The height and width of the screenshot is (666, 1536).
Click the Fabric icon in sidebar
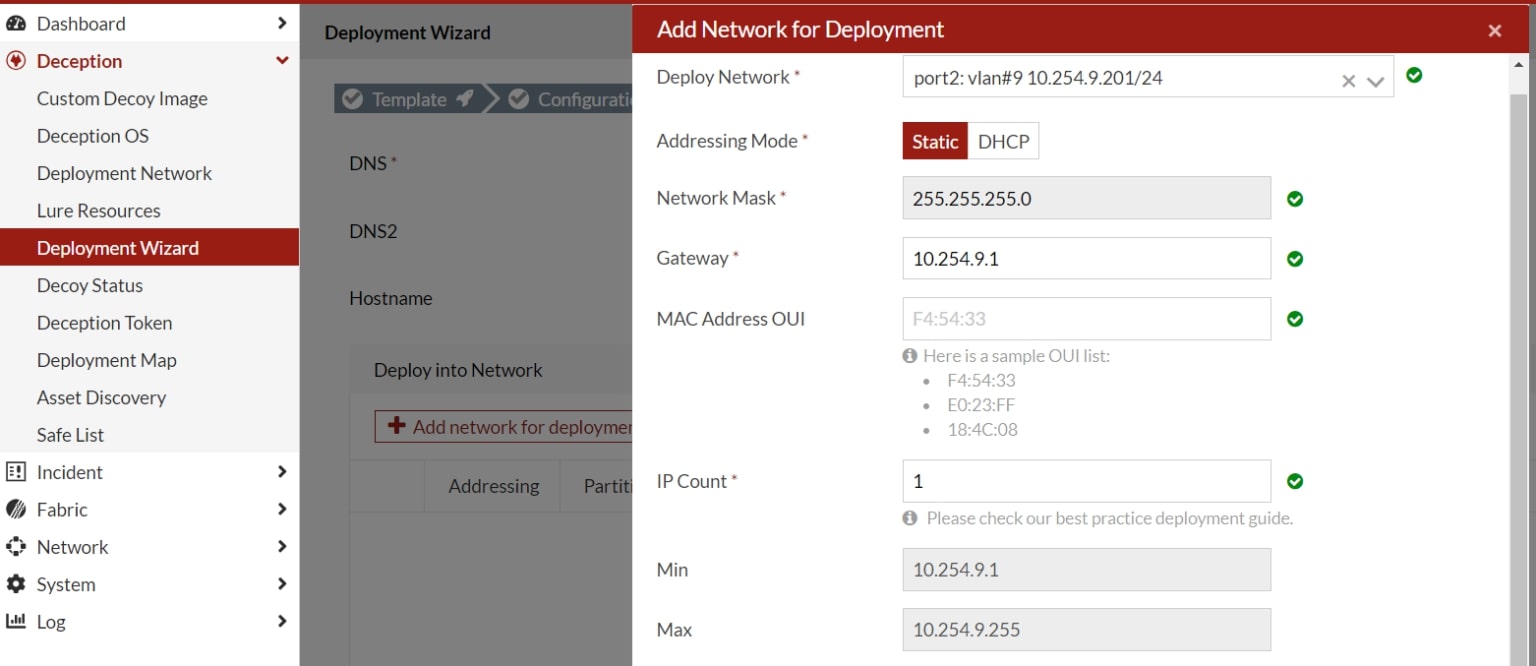tap(16, 510)
